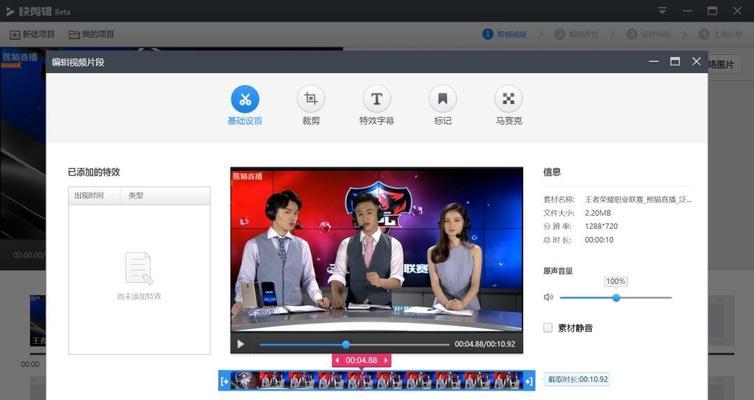Enable the 素材静音 checkbox

[x=548, y=328]
